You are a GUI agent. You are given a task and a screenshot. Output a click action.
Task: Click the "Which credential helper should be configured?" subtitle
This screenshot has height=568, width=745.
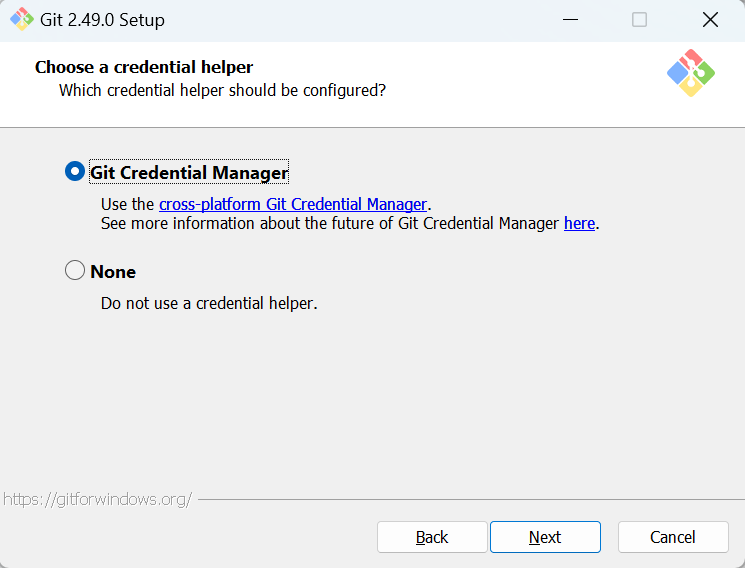222,90
